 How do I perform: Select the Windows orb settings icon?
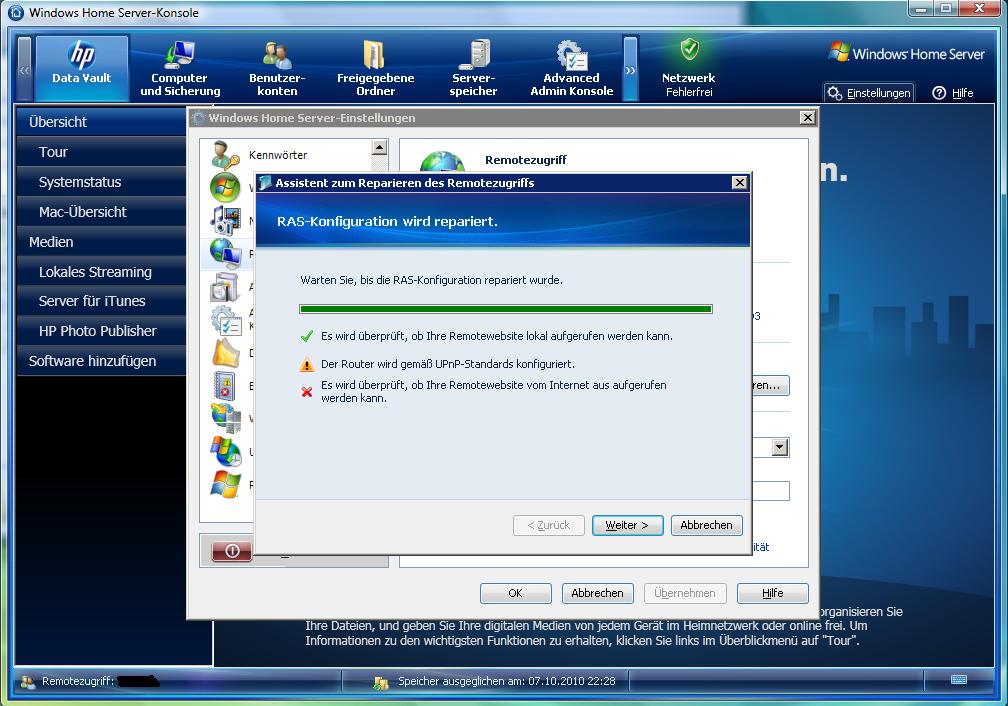pos(225,187)
